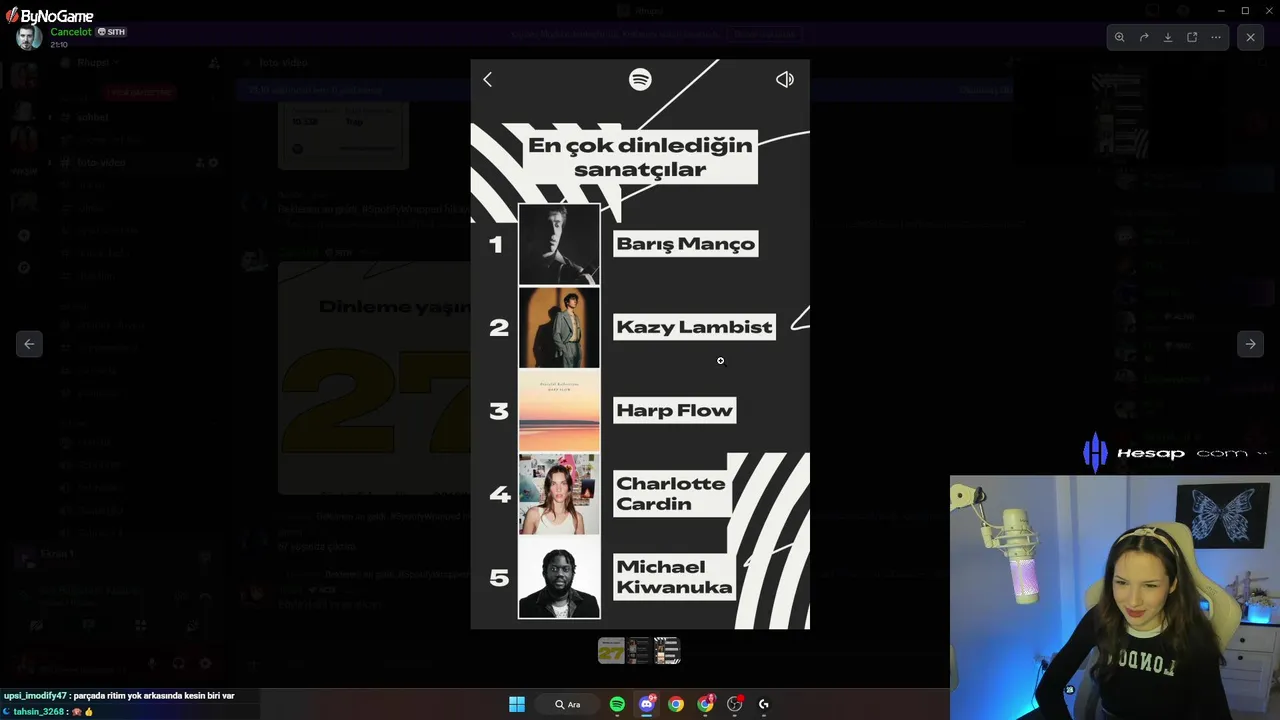Viewport: 1280px width, 720px height.
Task: Open more options (three dots) in the viewer toolbar
Action: [1216, 37]
